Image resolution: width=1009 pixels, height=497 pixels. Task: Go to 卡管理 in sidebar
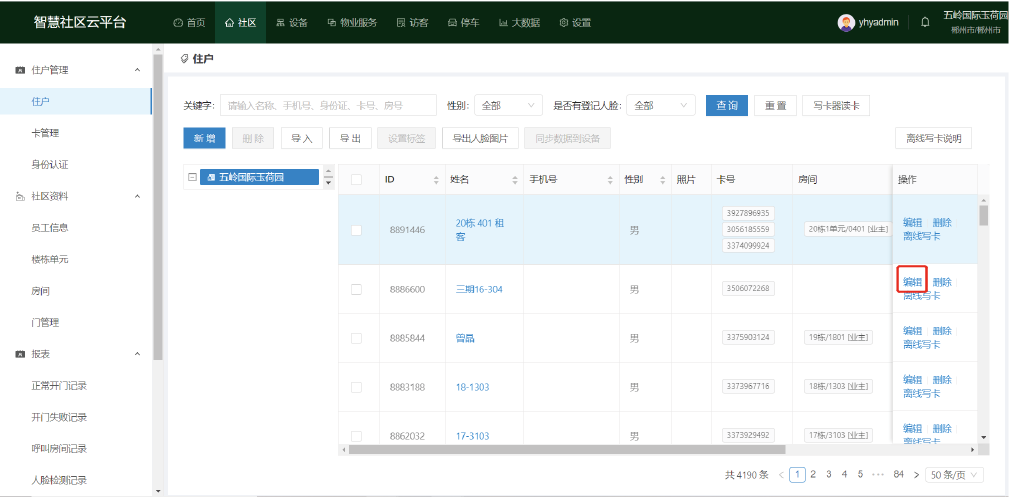[46, 133]
